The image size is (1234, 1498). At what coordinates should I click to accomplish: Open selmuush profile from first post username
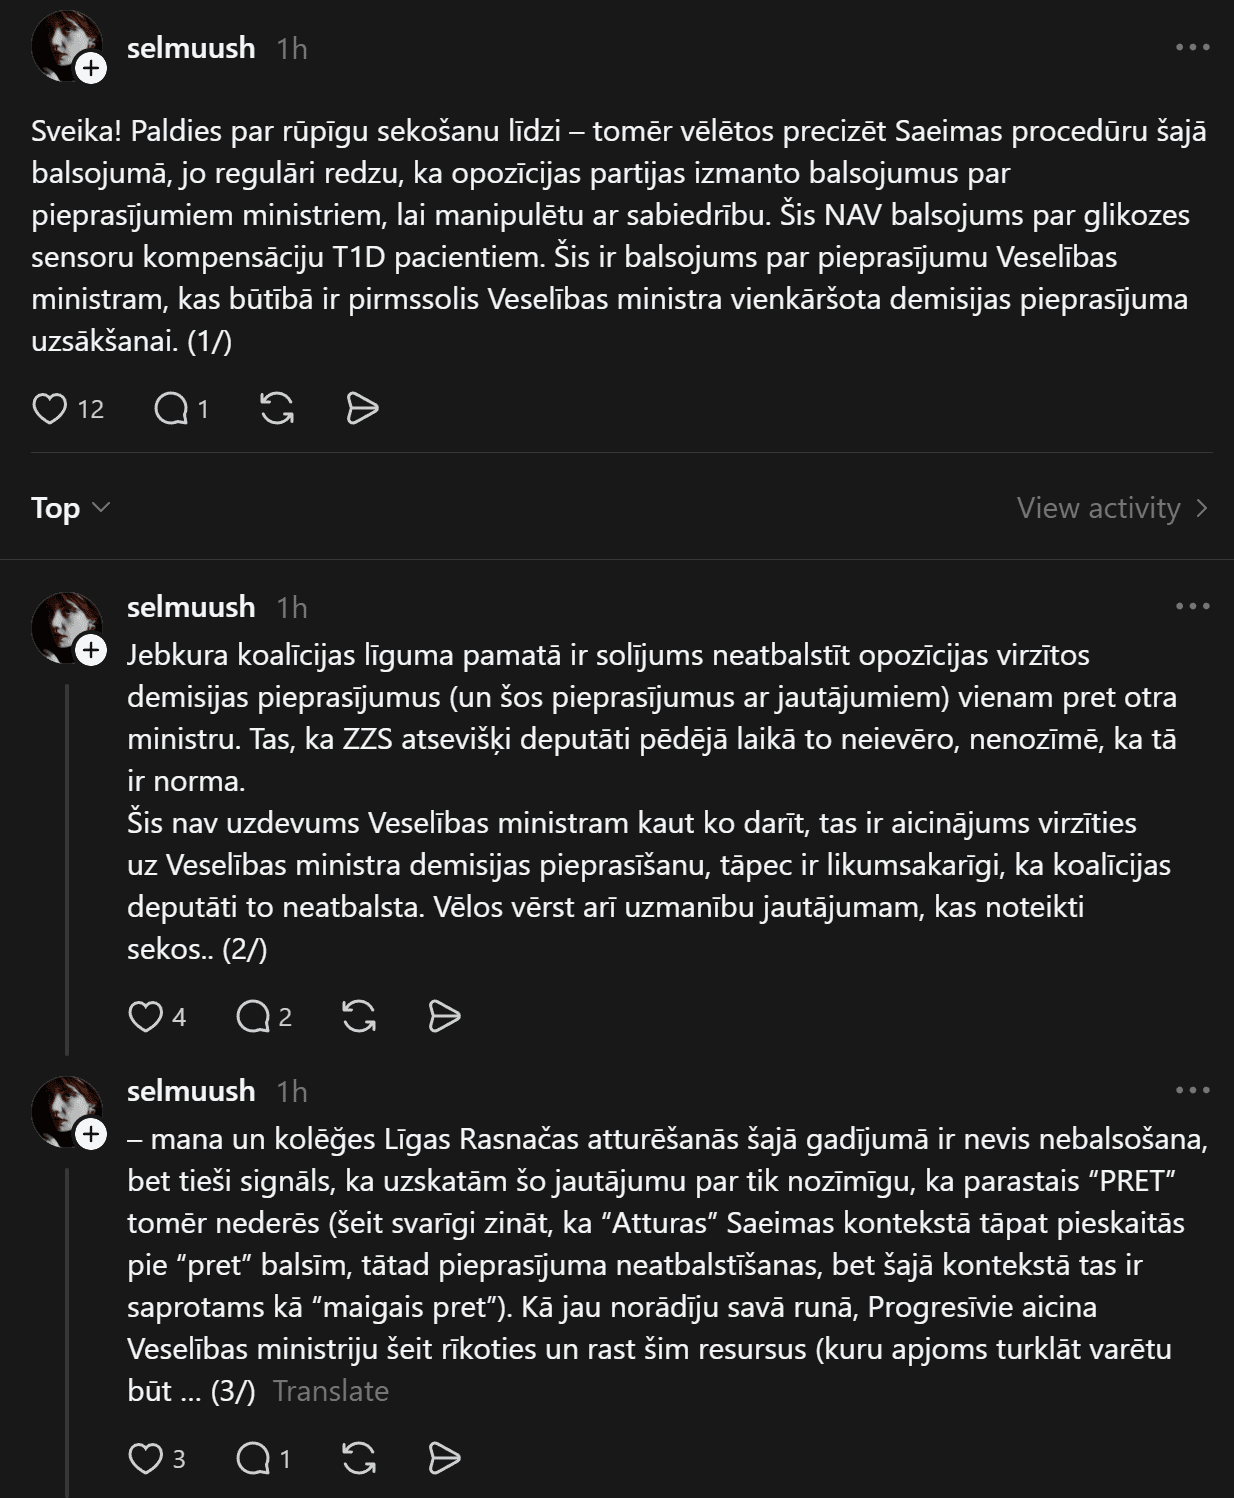click(x=191, y=47)
